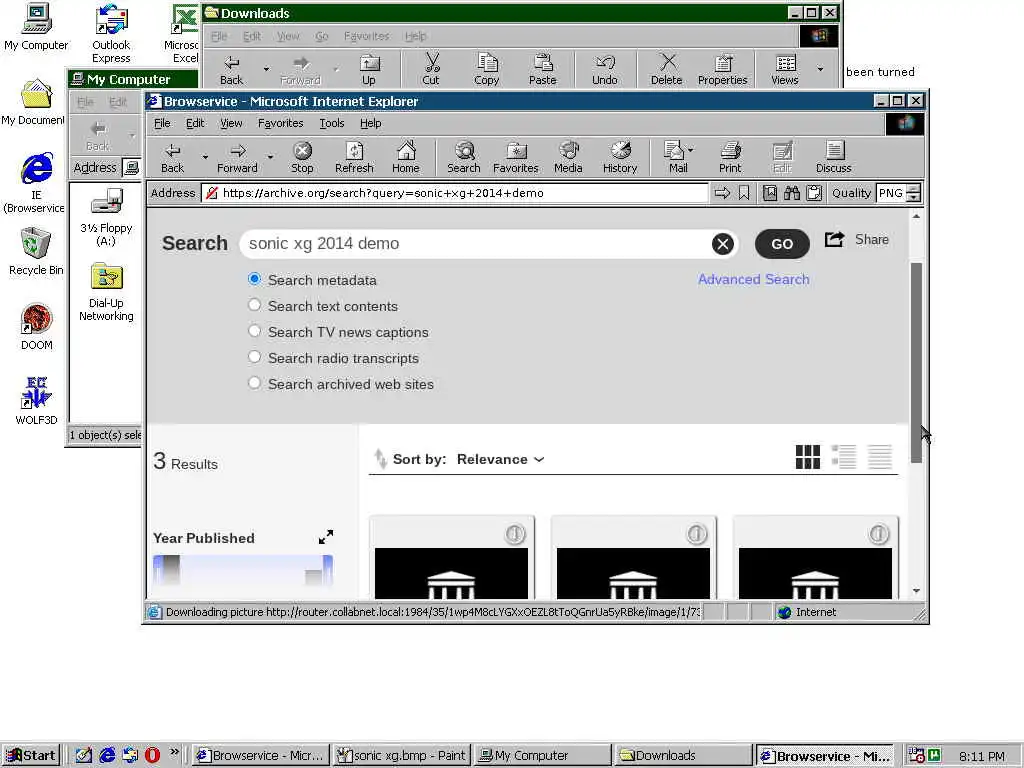Image resolution: width=1024 pixels, height=768 pixels.
Task: Click the bookmark icon beside address bar
Action: [x=744, y=193]
